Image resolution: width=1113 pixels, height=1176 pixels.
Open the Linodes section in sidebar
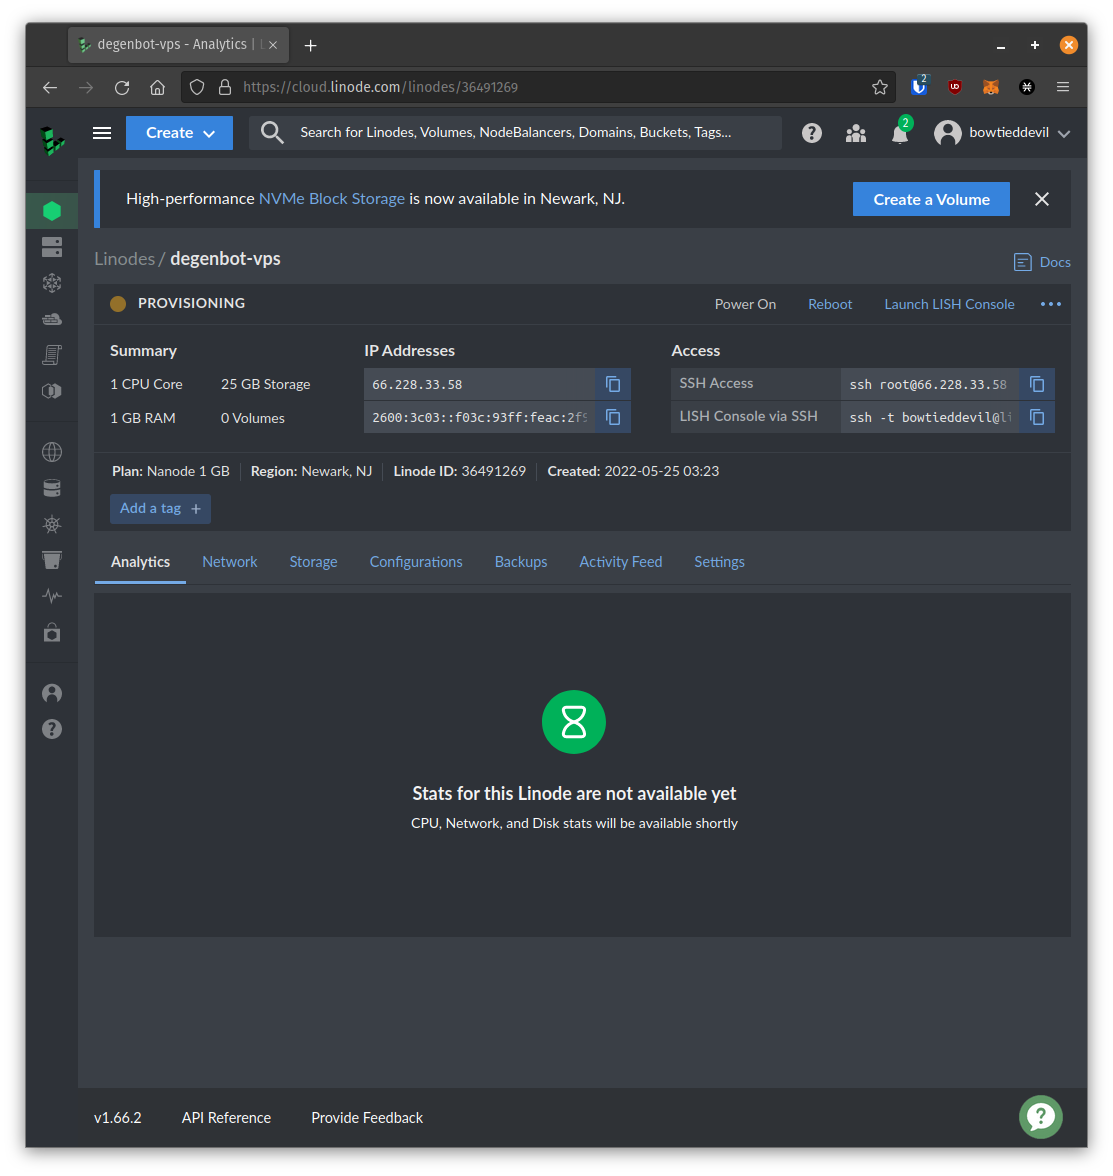[52, 212]
